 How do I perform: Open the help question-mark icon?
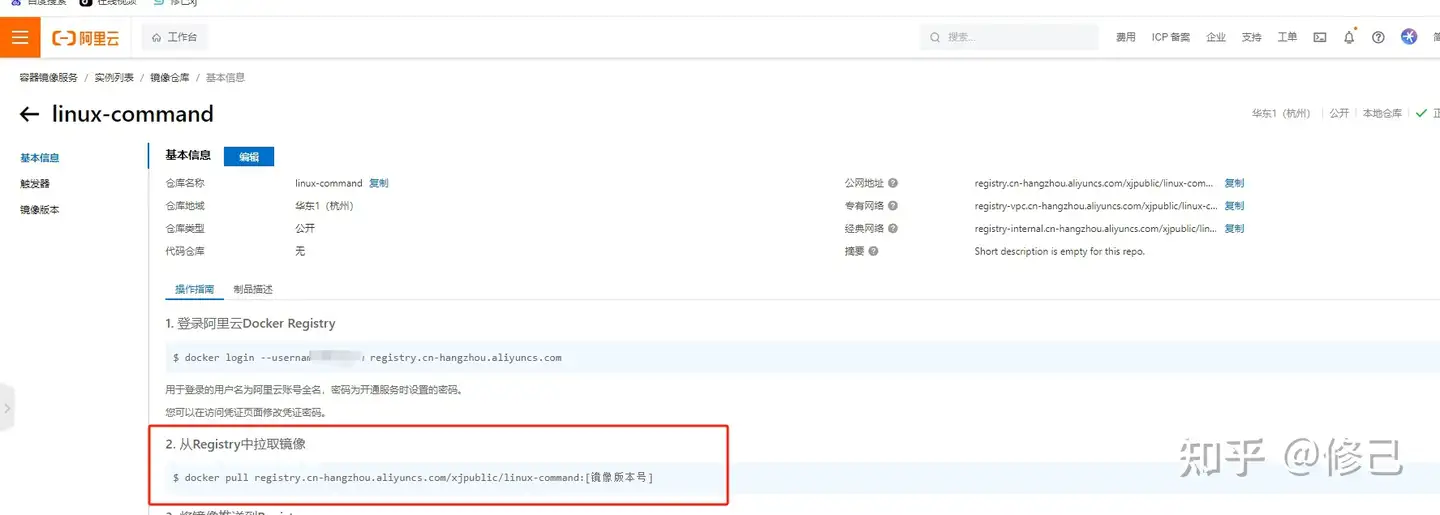tap(1378, 37)
